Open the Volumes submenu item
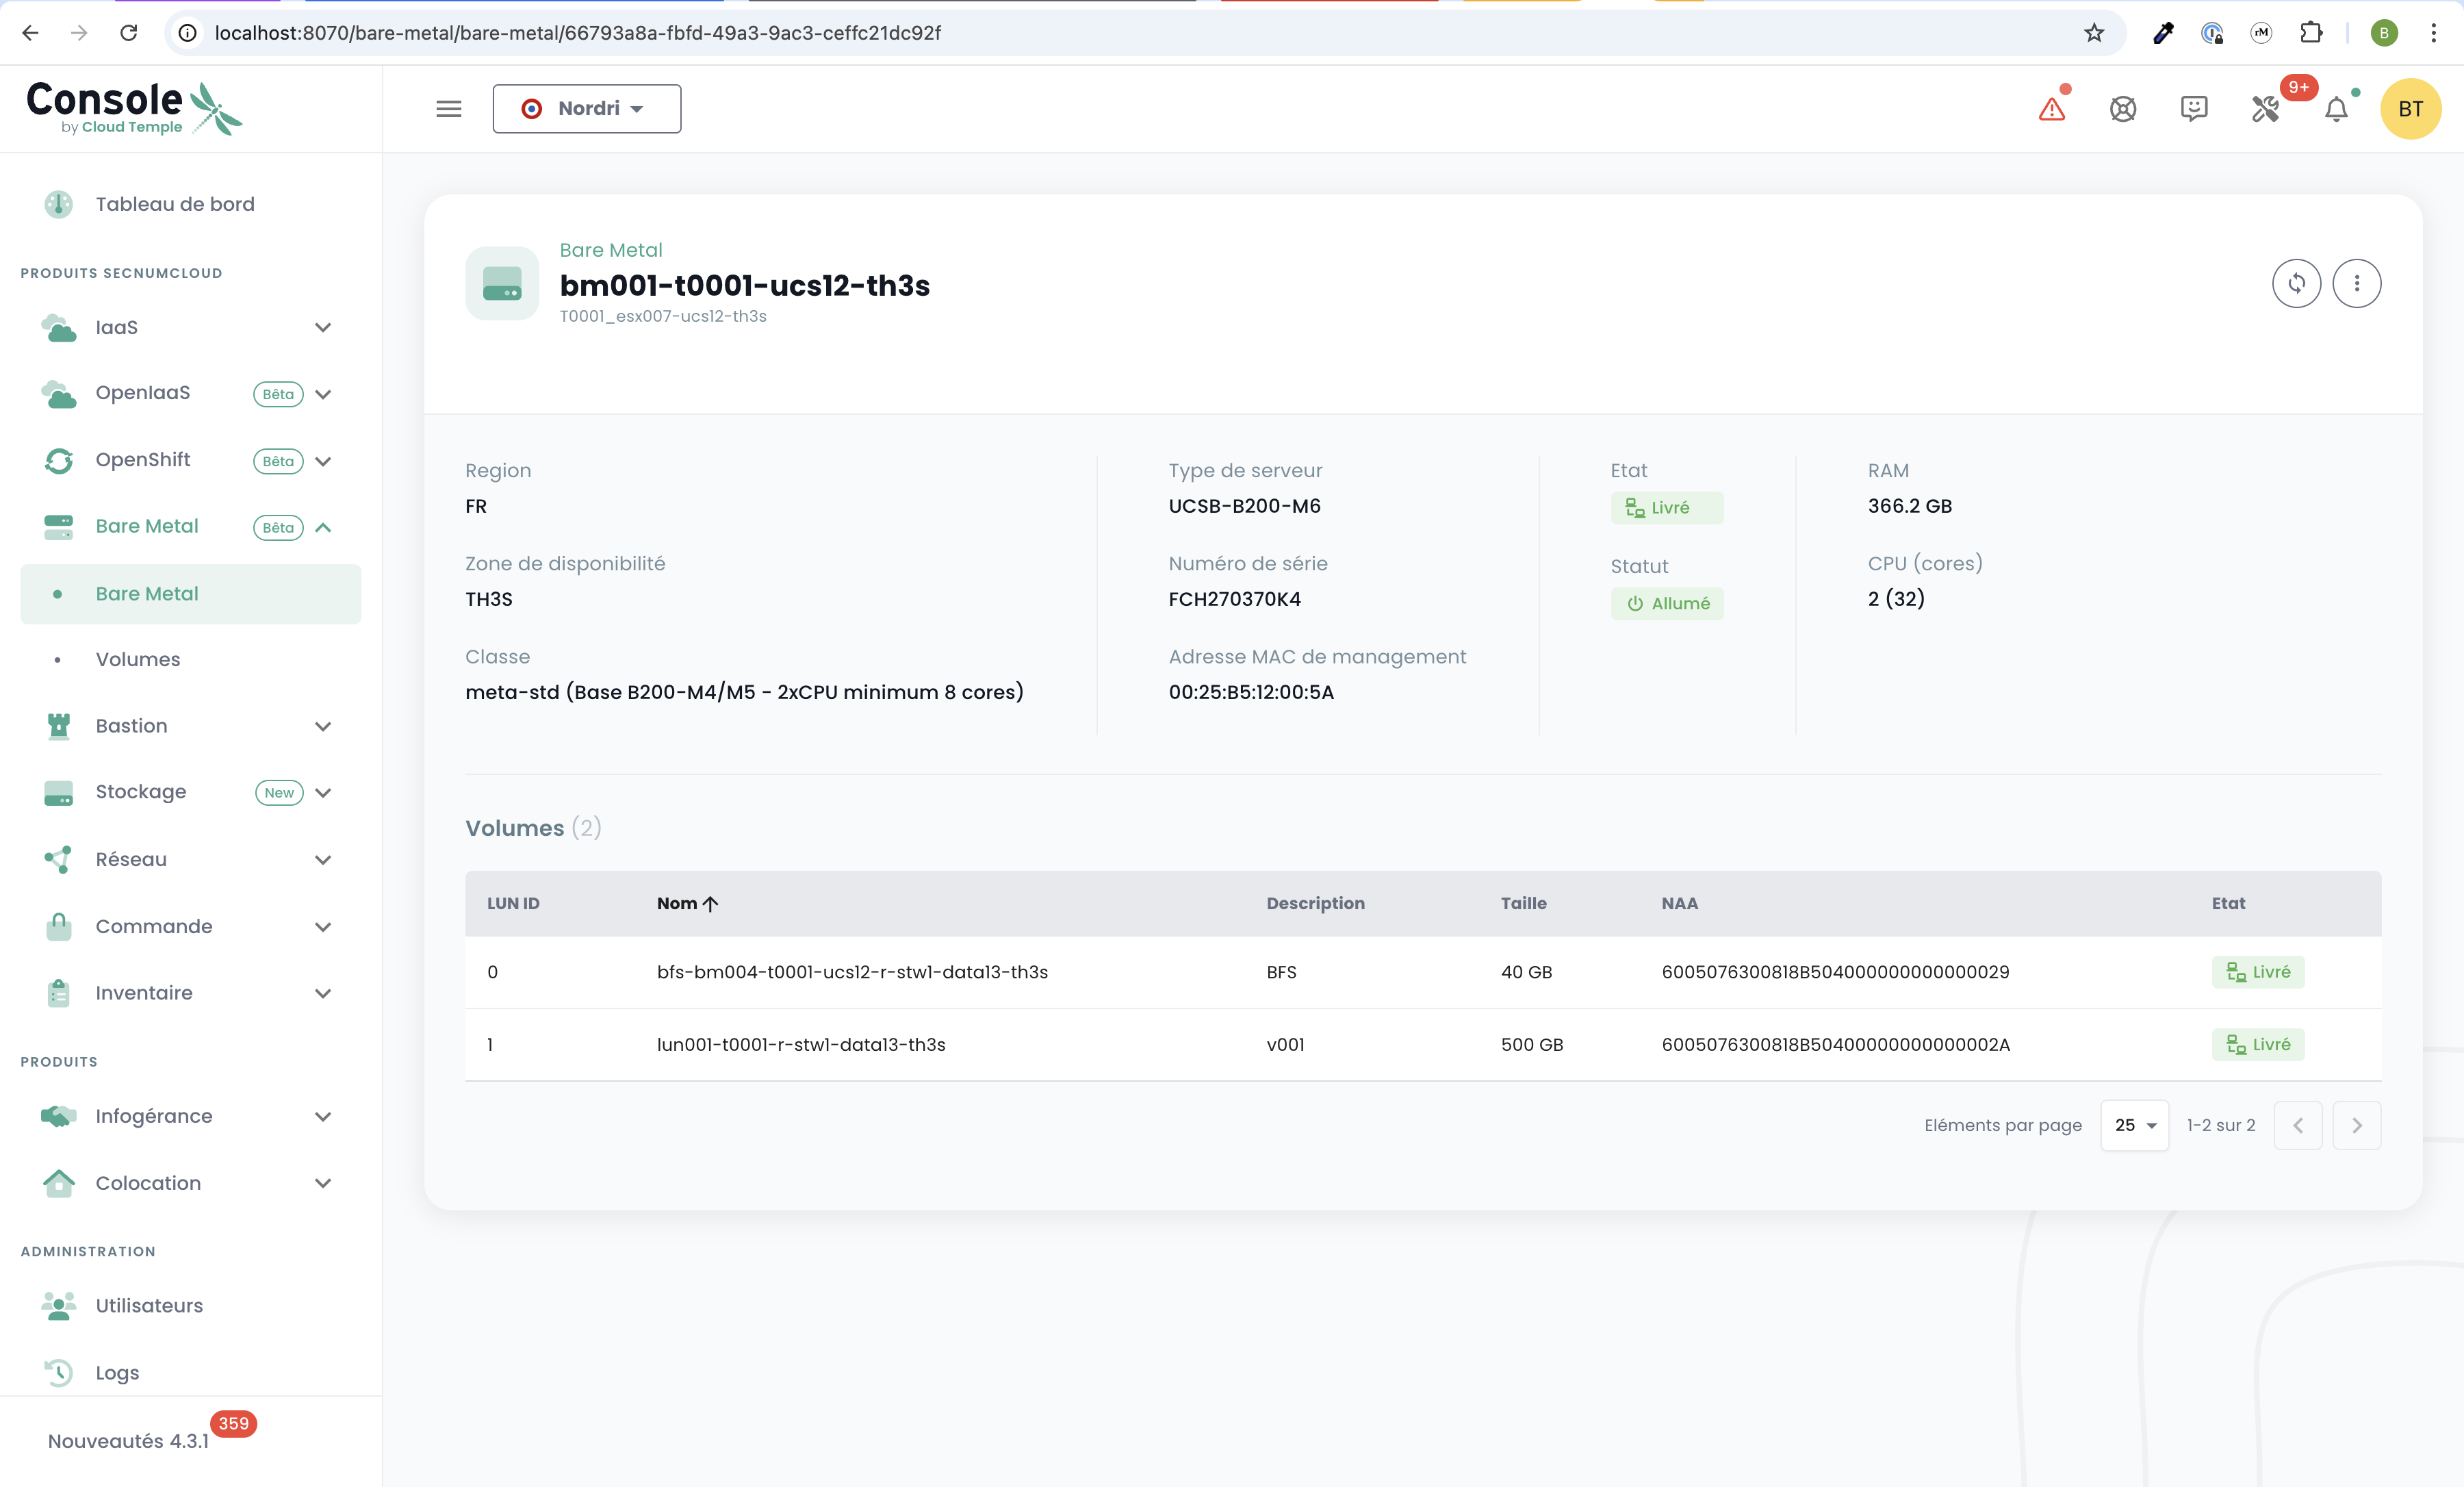2464x1487 pixels. coord(138,659)
